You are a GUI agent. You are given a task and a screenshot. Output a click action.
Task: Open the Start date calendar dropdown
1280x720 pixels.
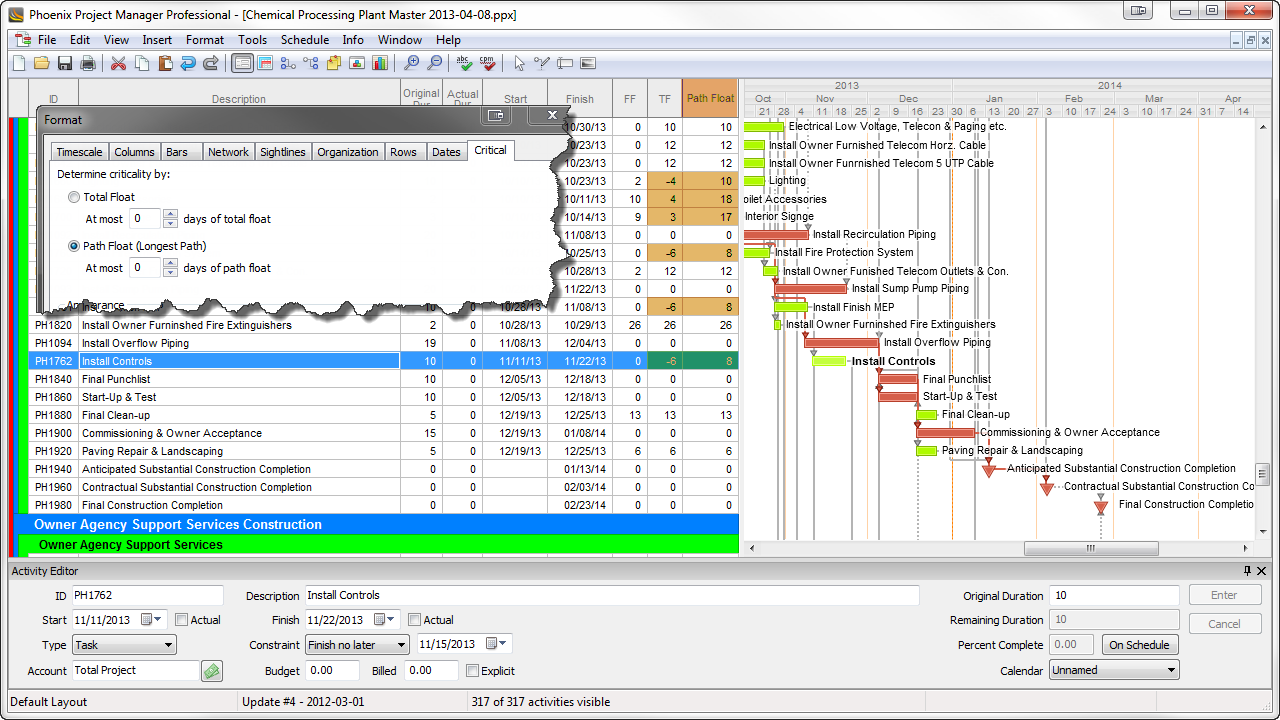pyautogui.click(x=152, y=620)
